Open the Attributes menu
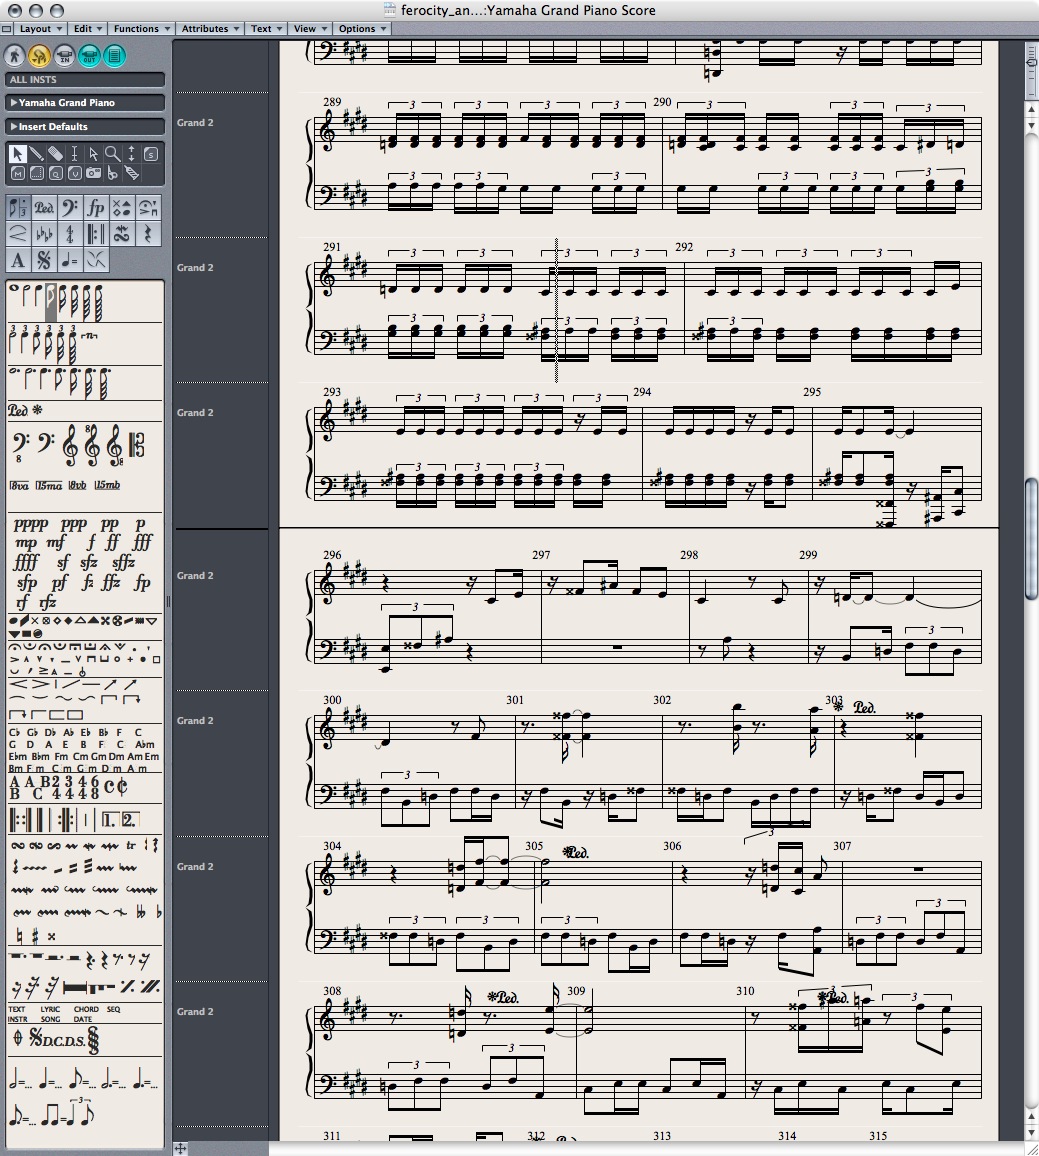This screenshot has height=1156, width=1039. point(210,29)
